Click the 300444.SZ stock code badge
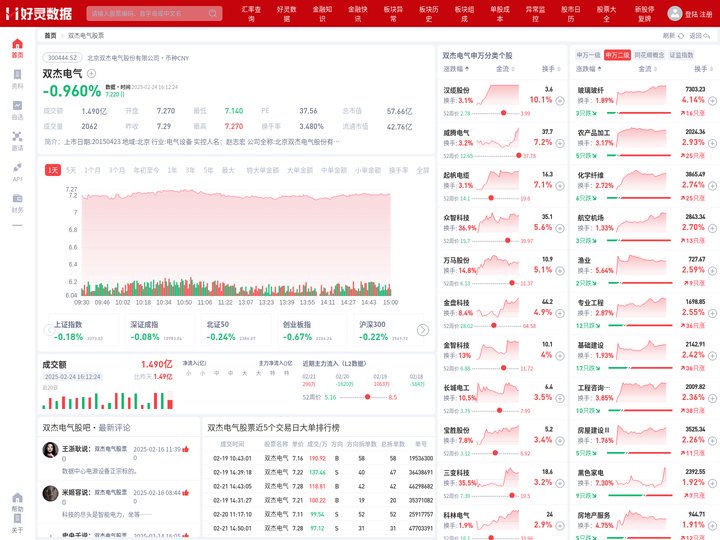720x540 pixels. coord(62,58)
